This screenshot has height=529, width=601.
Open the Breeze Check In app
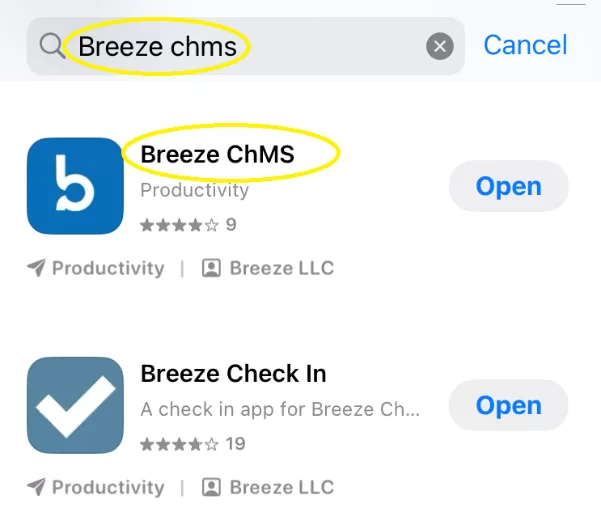tap(508, 406)
